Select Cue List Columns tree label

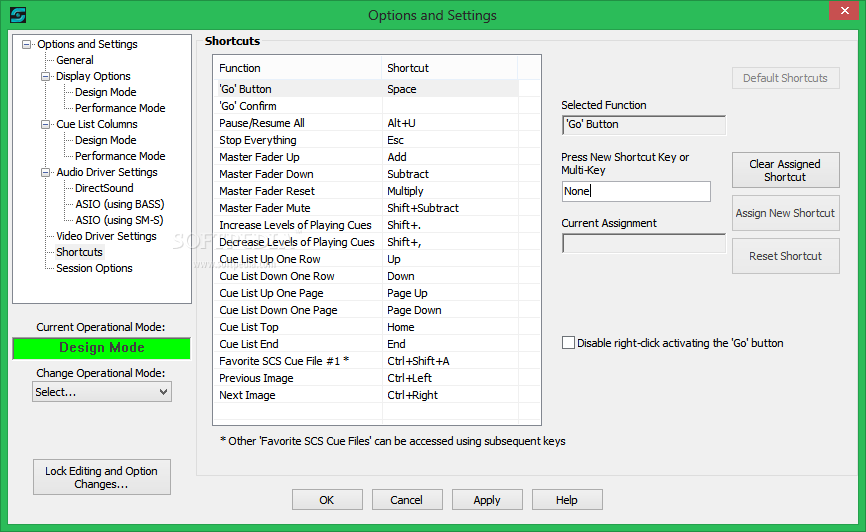(x=97, y=124)
